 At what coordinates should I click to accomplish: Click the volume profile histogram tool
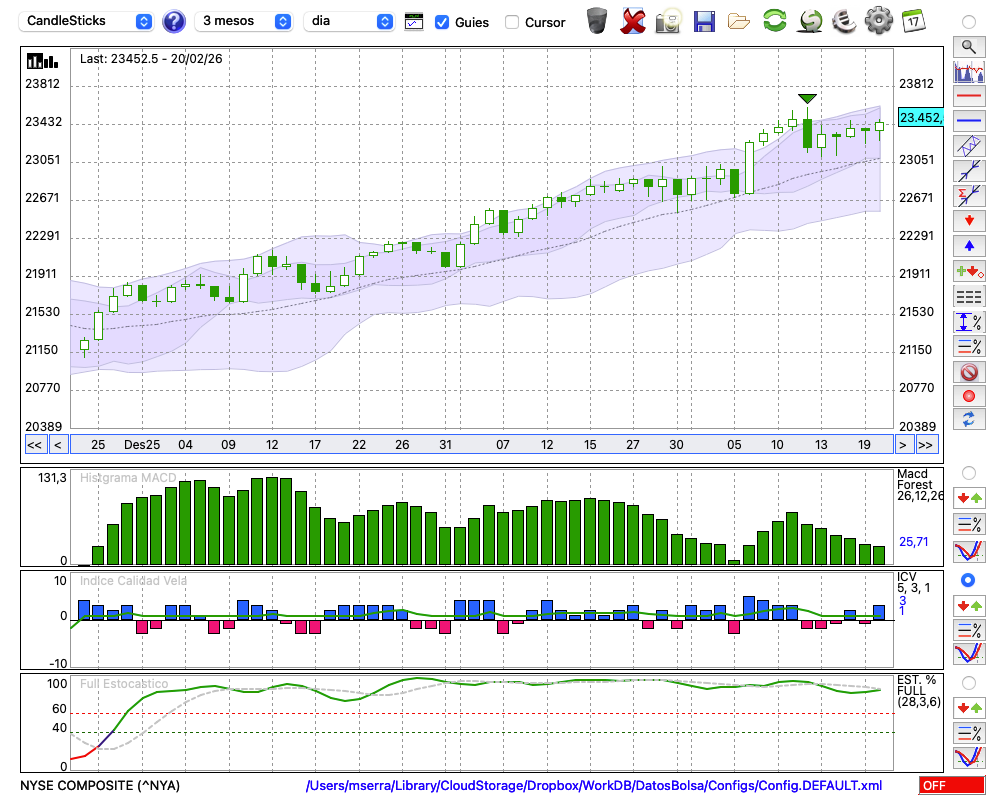(969, 71)
